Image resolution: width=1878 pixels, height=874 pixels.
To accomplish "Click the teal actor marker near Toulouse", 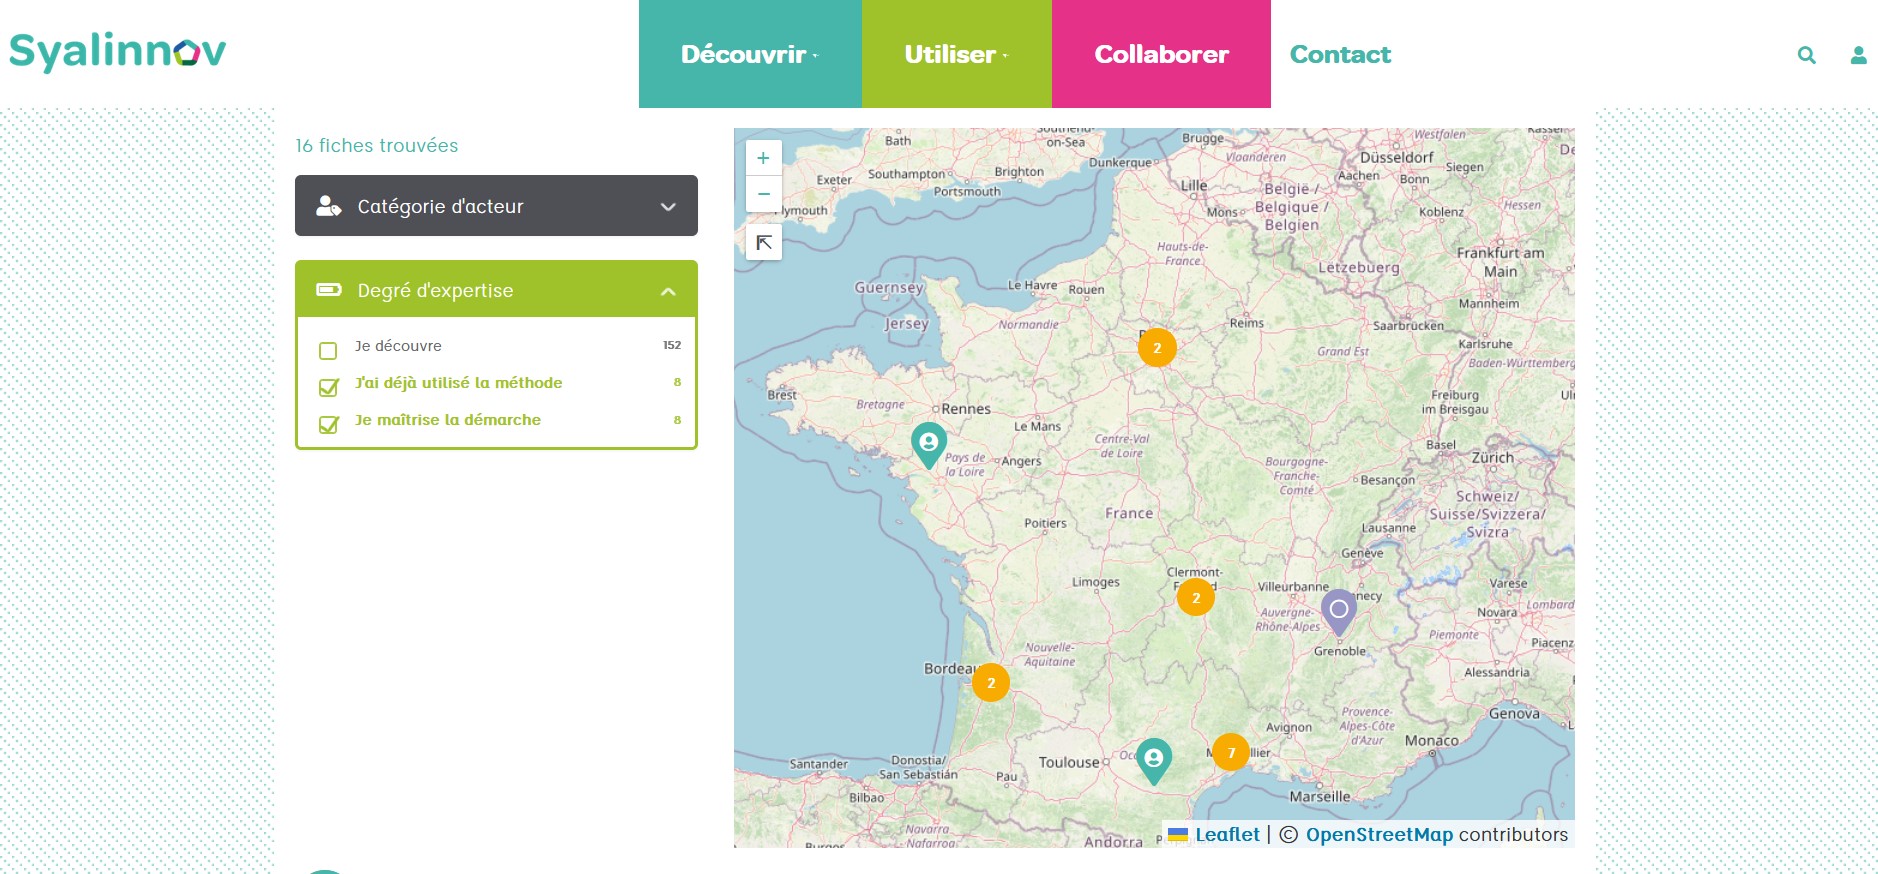I will tap(1153, 759).
